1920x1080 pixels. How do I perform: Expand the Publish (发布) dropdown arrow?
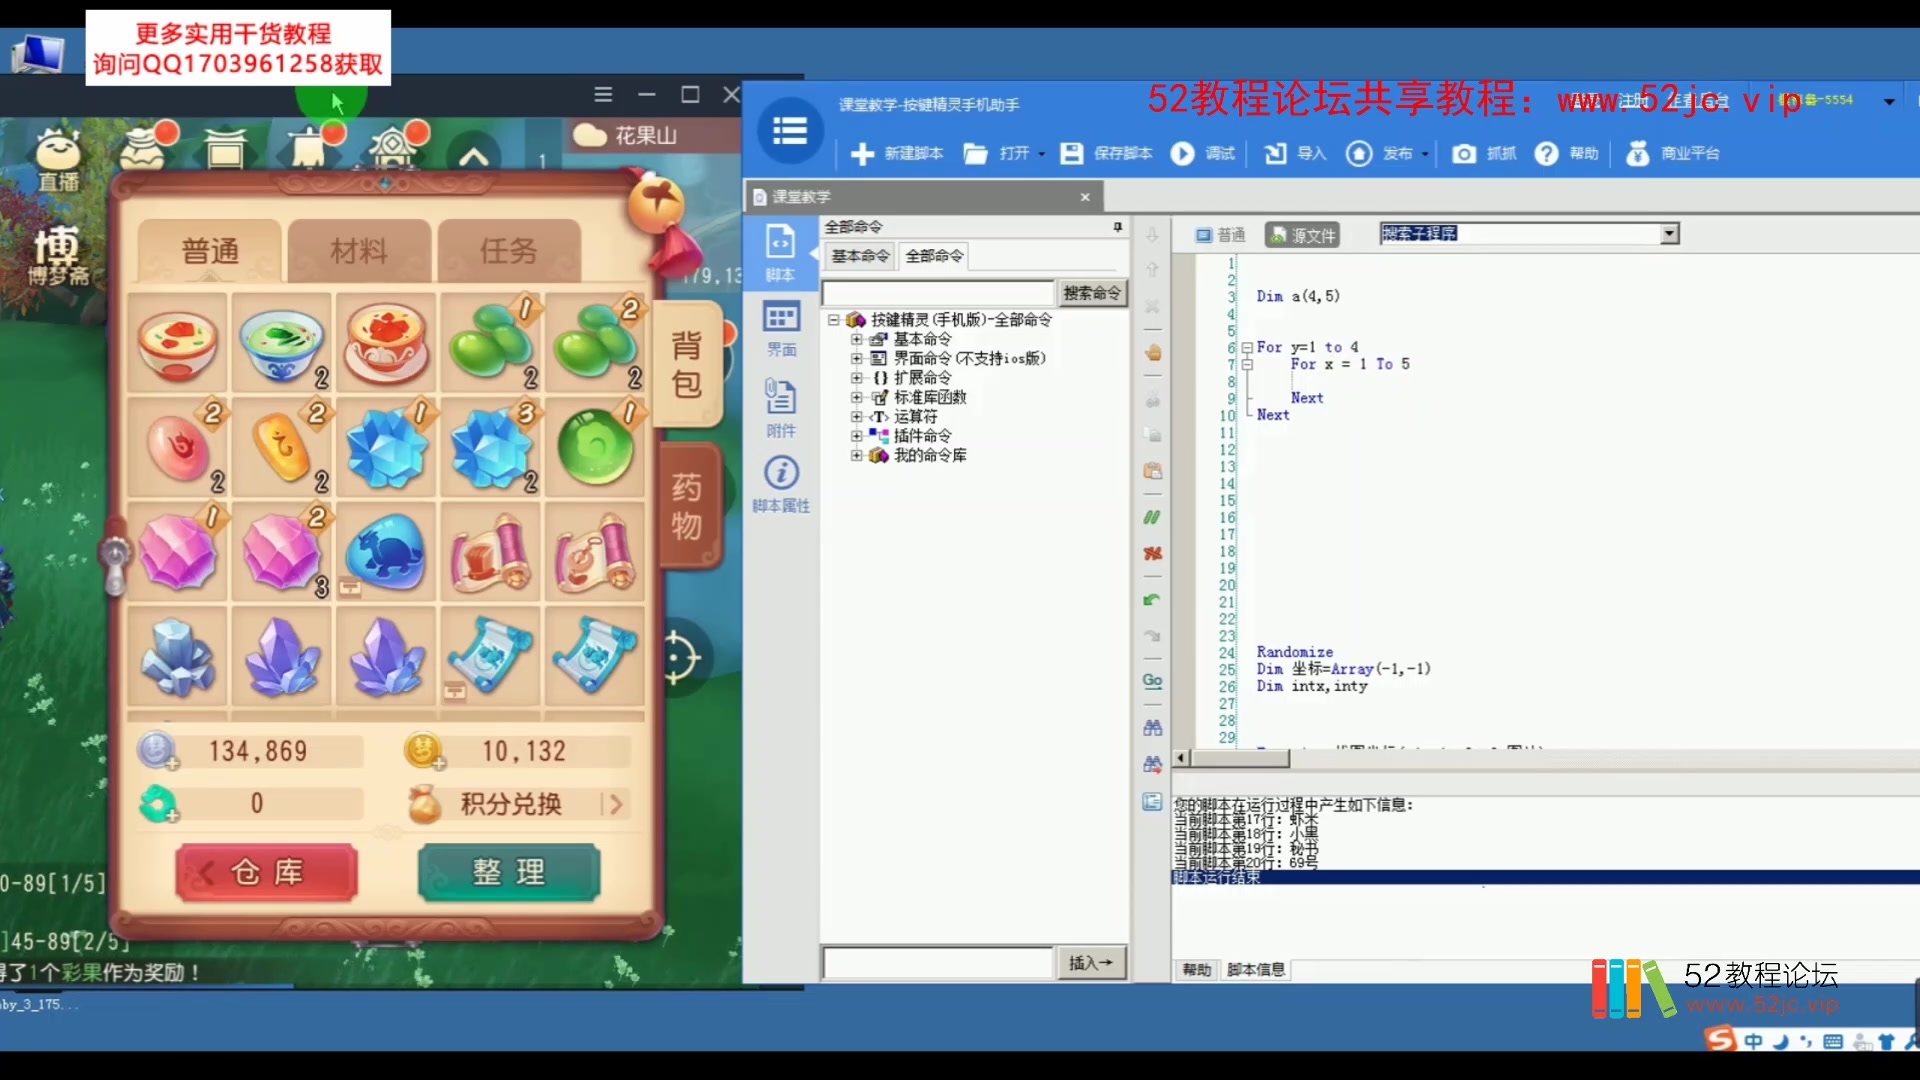pyautogui.click(x=1425, y=154)
